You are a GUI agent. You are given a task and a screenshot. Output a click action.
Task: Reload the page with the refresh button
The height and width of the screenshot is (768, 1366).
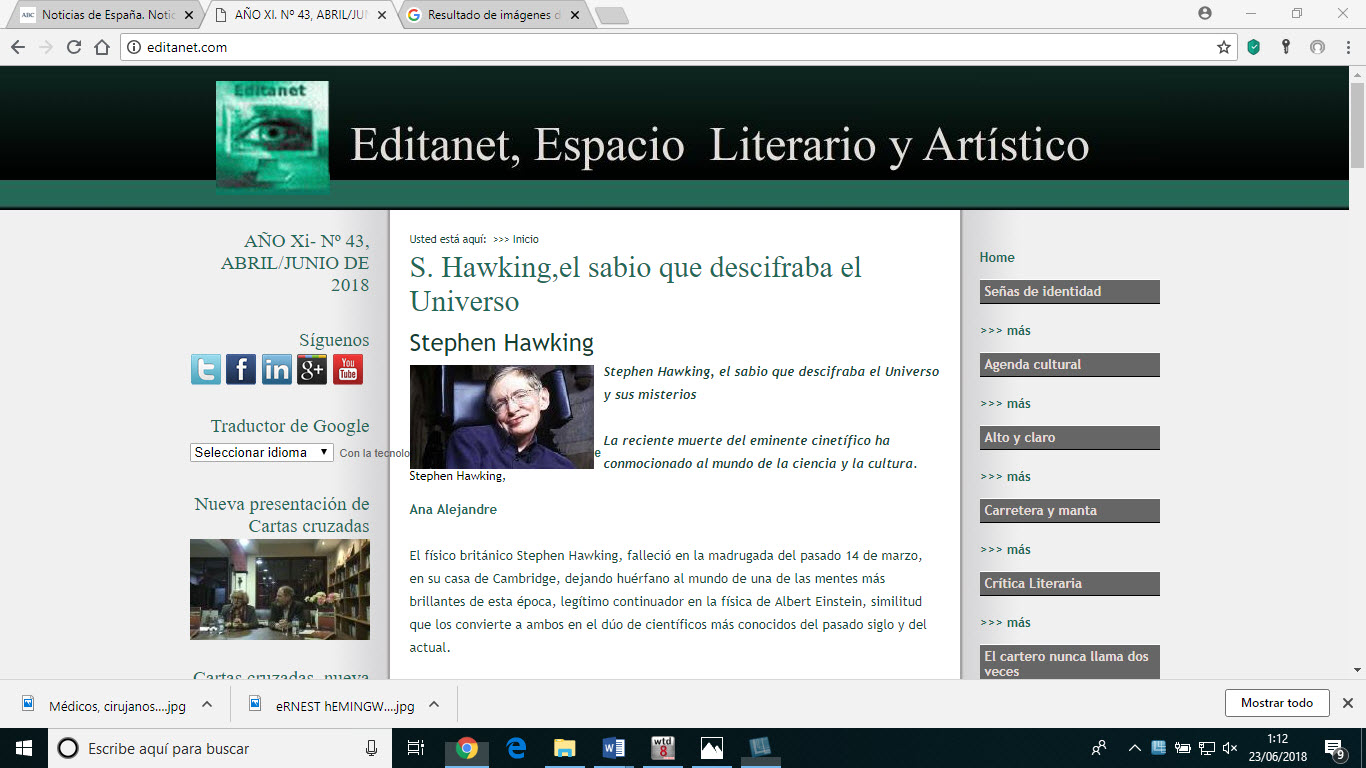pos(73,47)
